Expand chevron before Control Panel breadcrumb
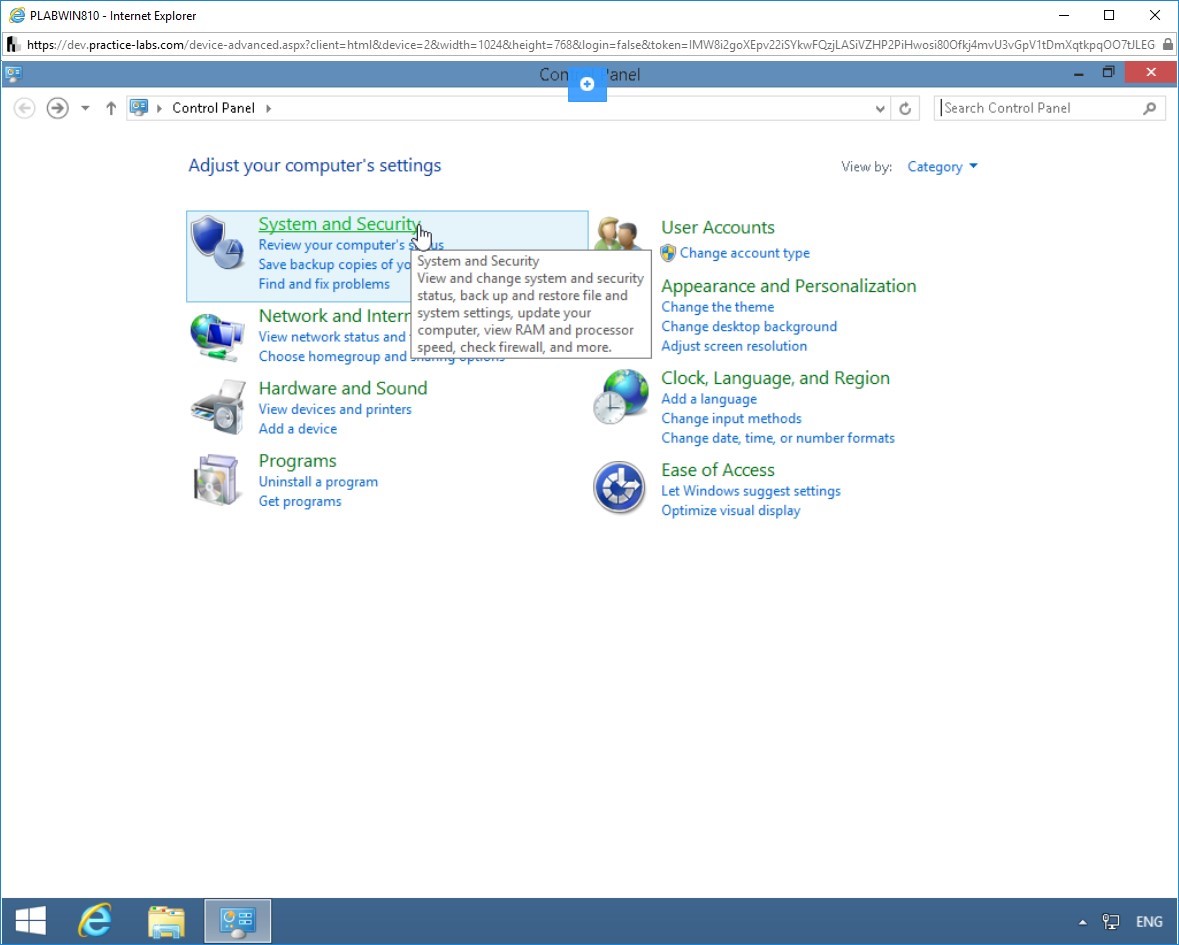The height and width of the screenshot is (945, 1179). click(x=159, y=108)
